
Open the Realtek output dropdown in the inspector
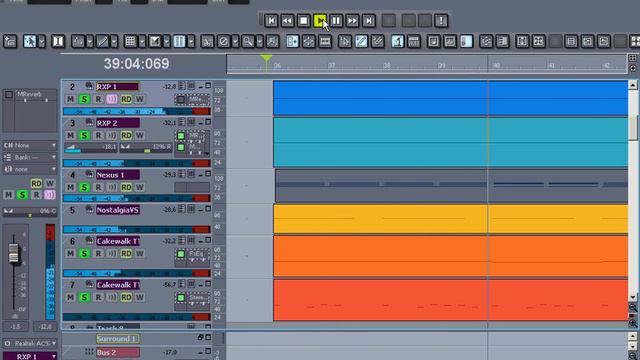click(30, 344)
